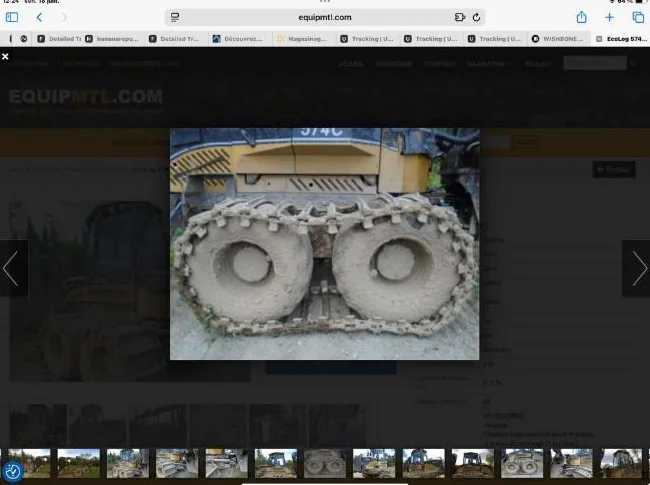
Task: Go back using the browser back arrow
Action: [x=39, y=17]
